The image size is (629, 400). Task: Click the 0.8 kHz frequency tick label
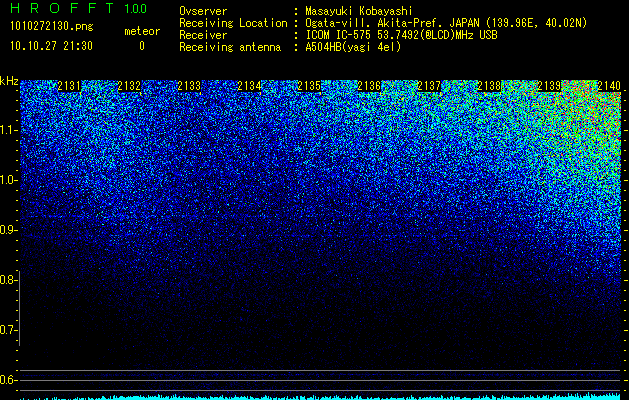pyautogui.click(x=7, y=280)
